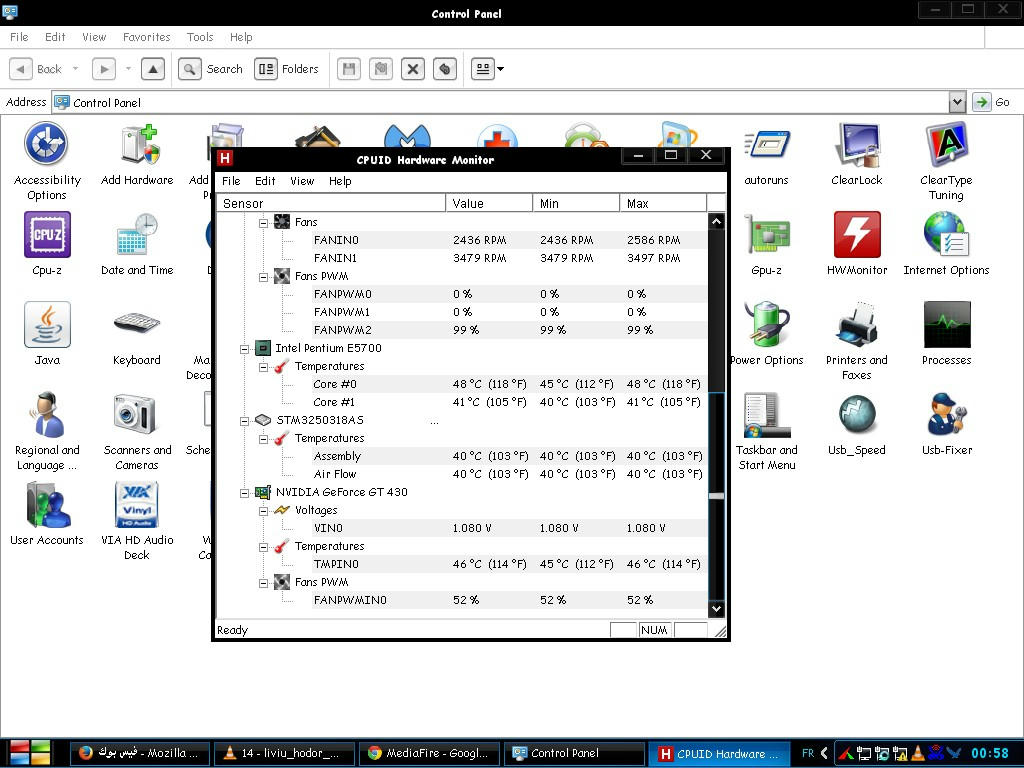This screenshot has width=1024, height=768.
Task: Open the Address bar dropdown arrow
Action: [x=957, y=102]
